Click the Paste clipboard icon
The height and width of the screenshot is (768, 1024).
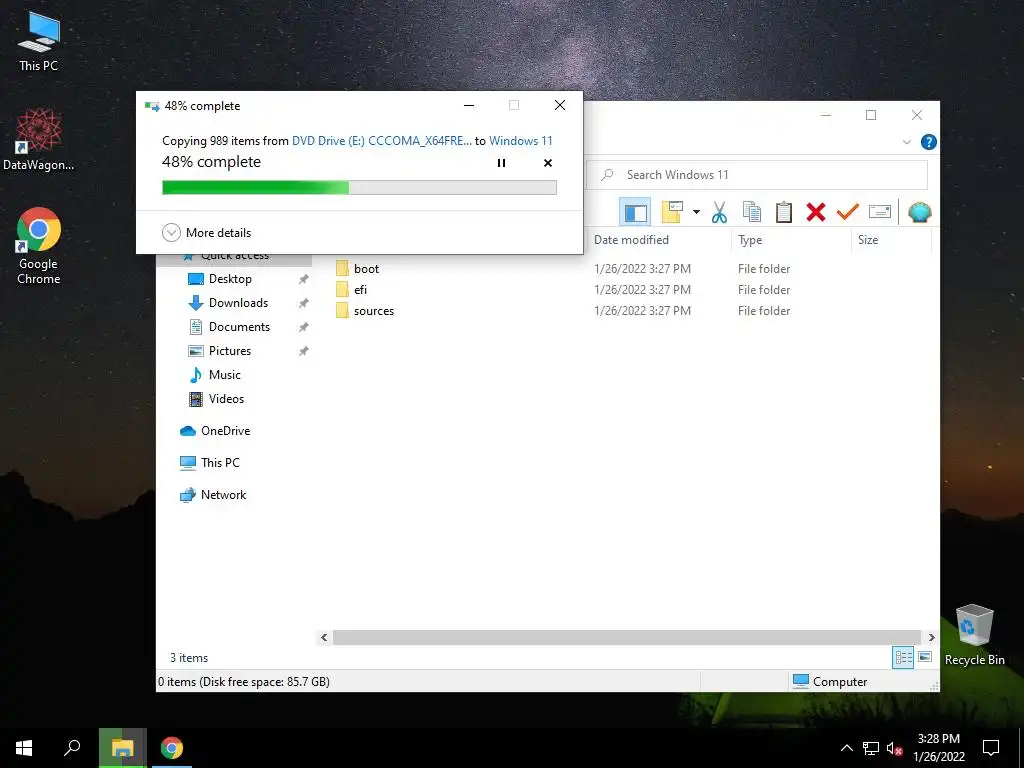point(784,212)
